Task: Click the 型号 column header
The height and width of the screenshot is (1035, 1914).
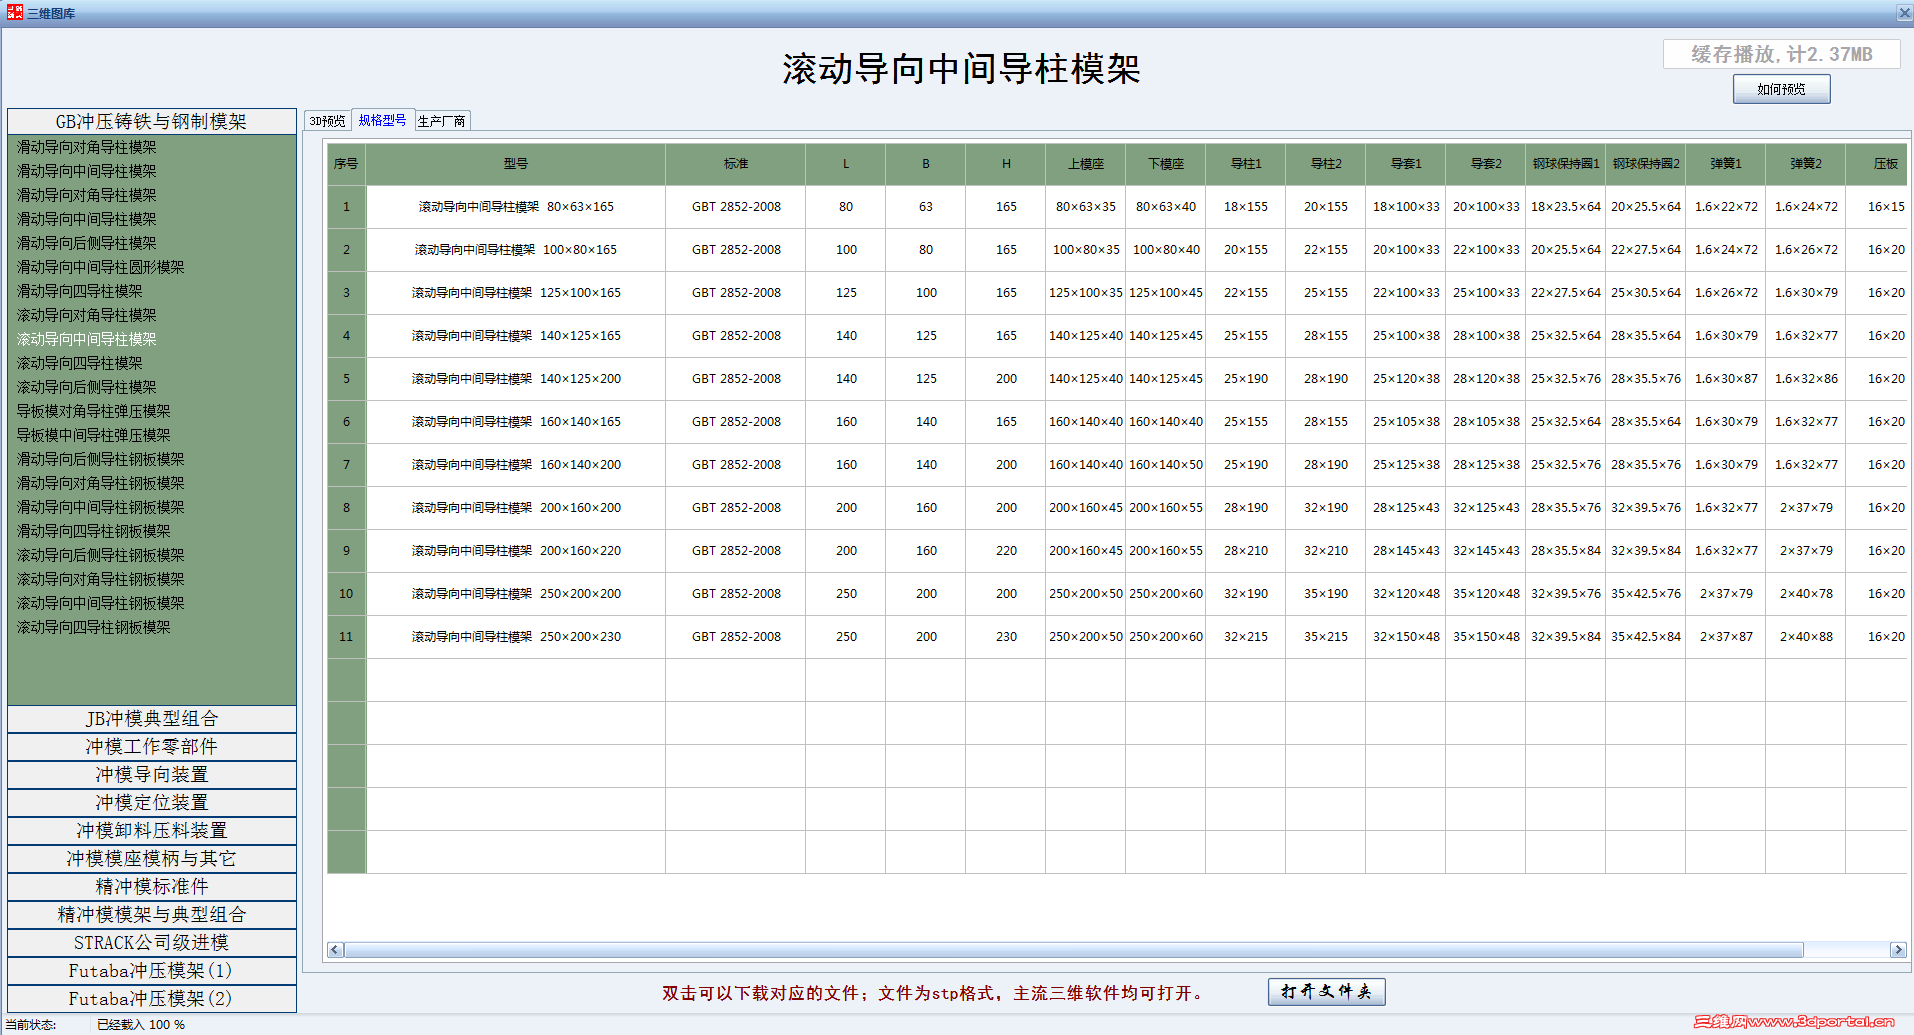Action: pyautogui.click(x=516, y=164)
